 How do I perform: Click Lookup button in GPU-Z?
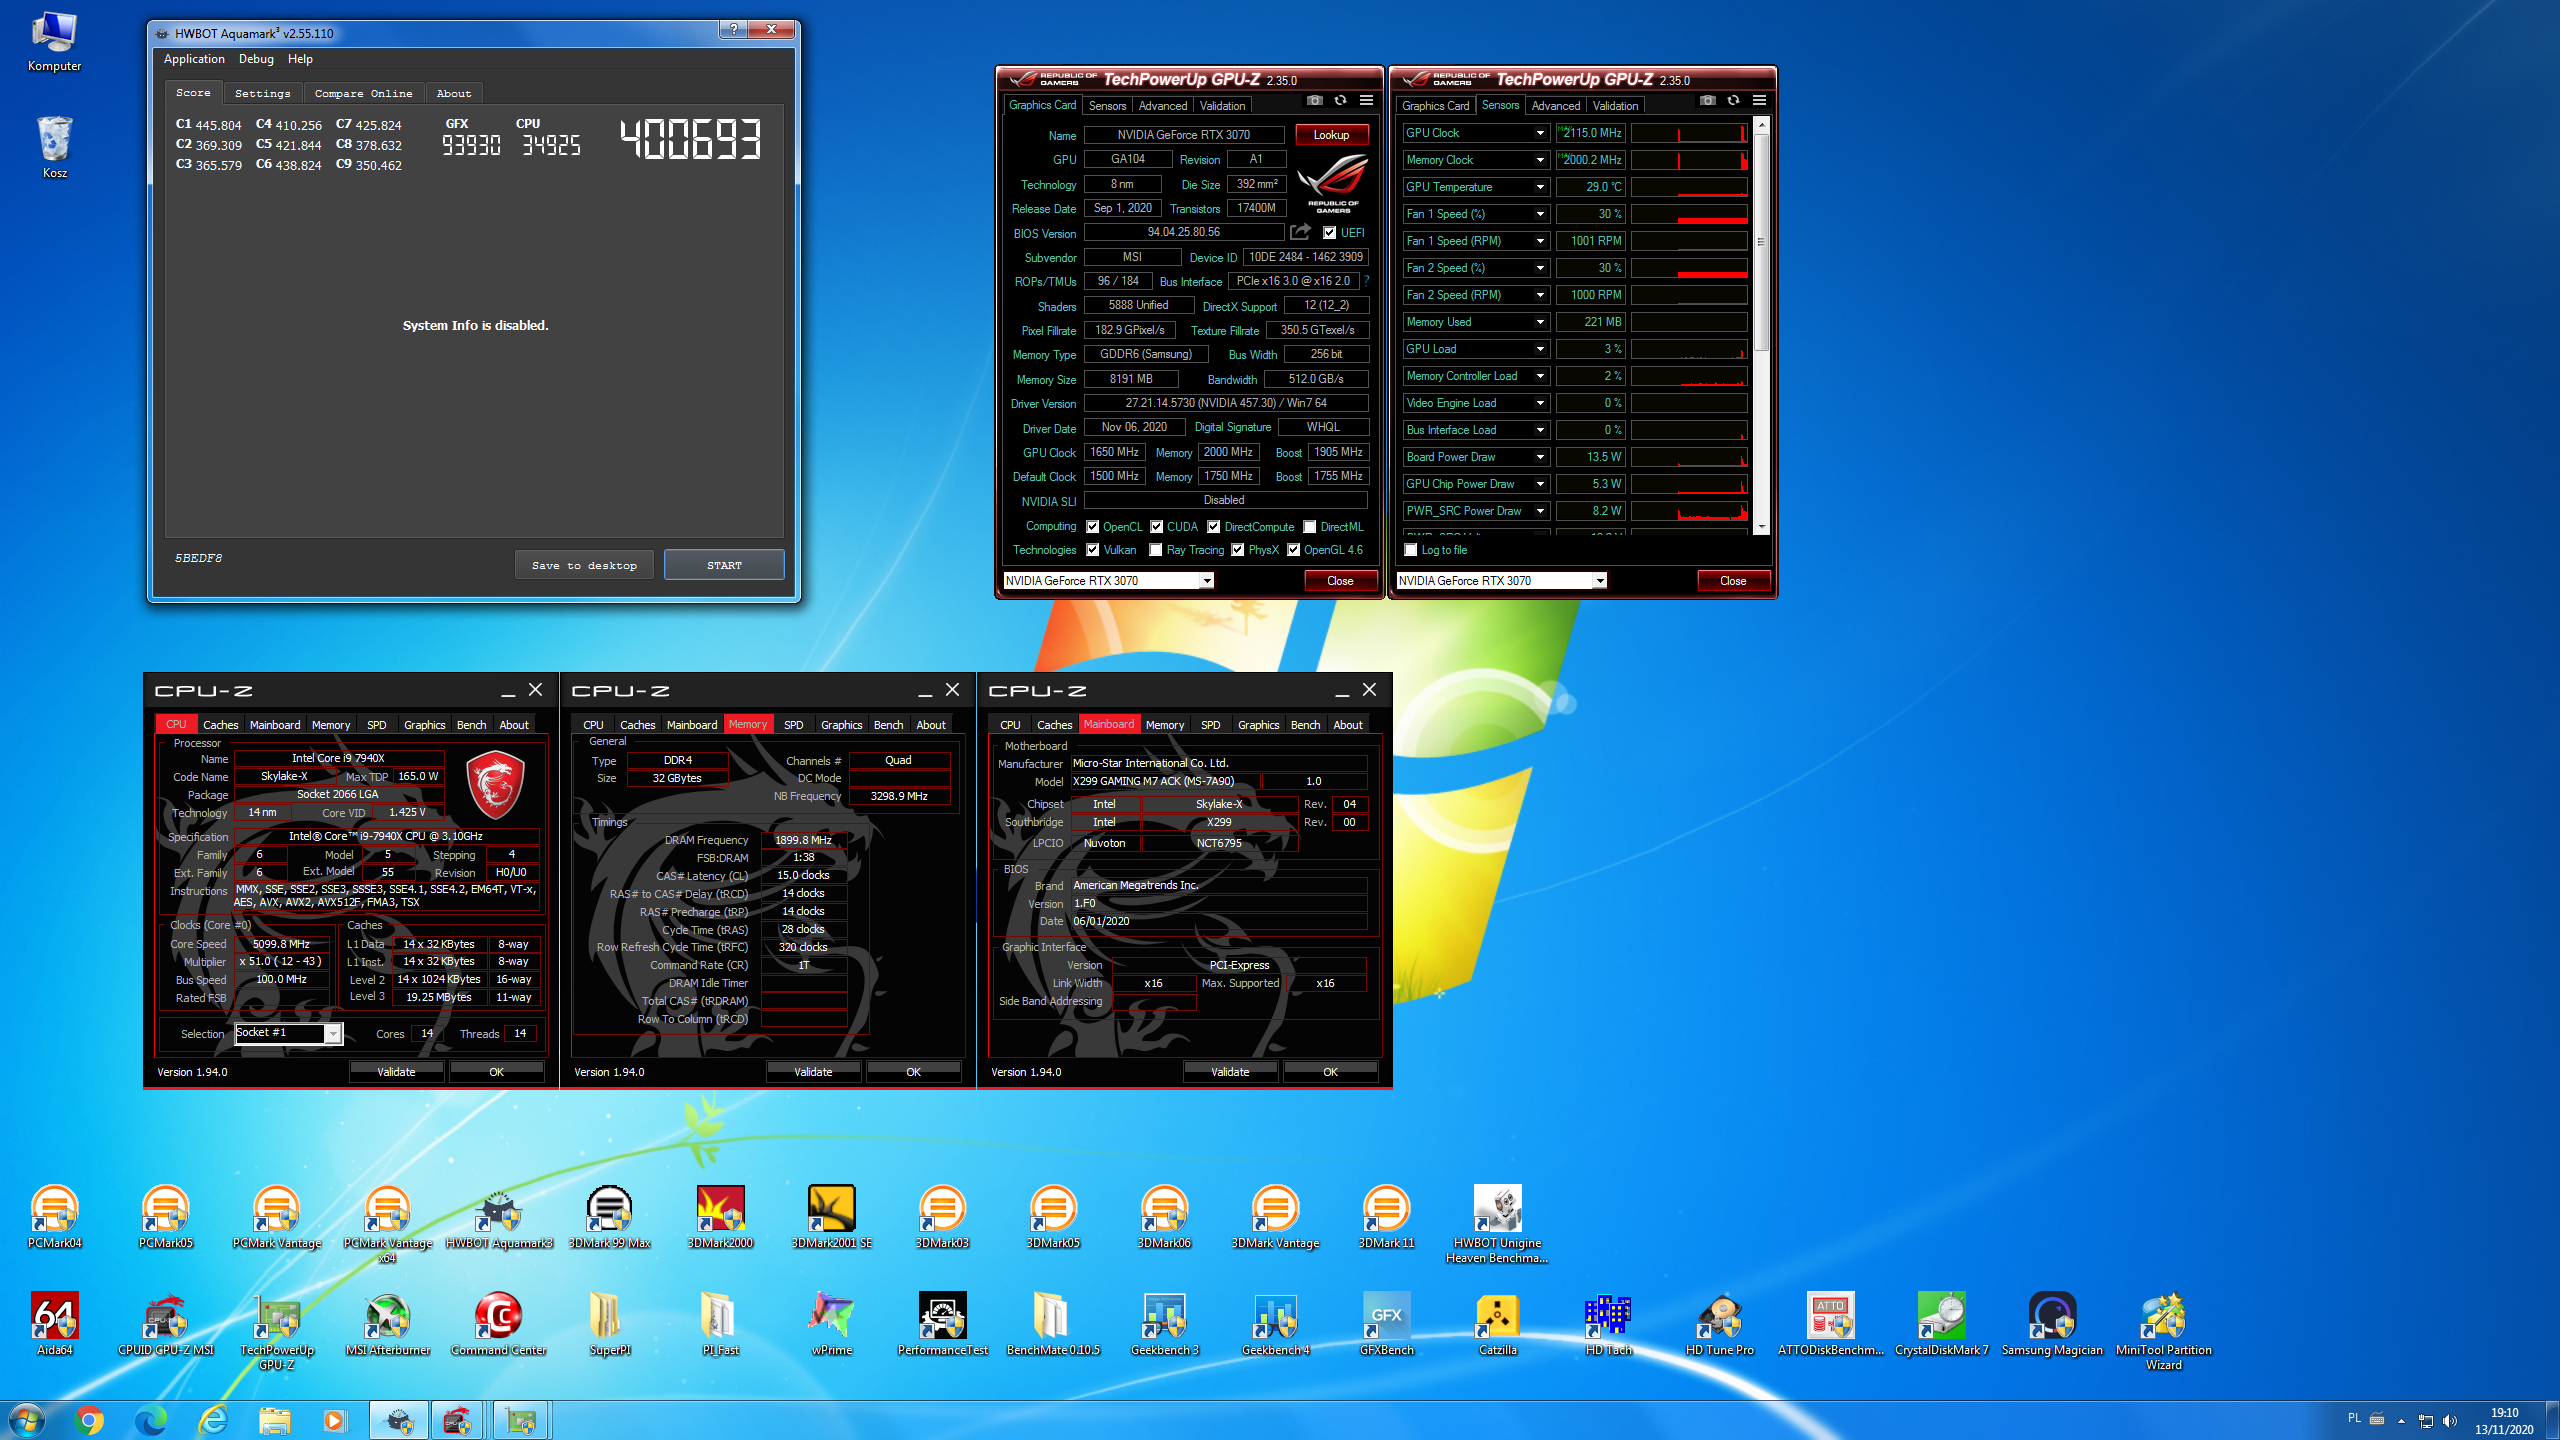[x=1332, y=135]
